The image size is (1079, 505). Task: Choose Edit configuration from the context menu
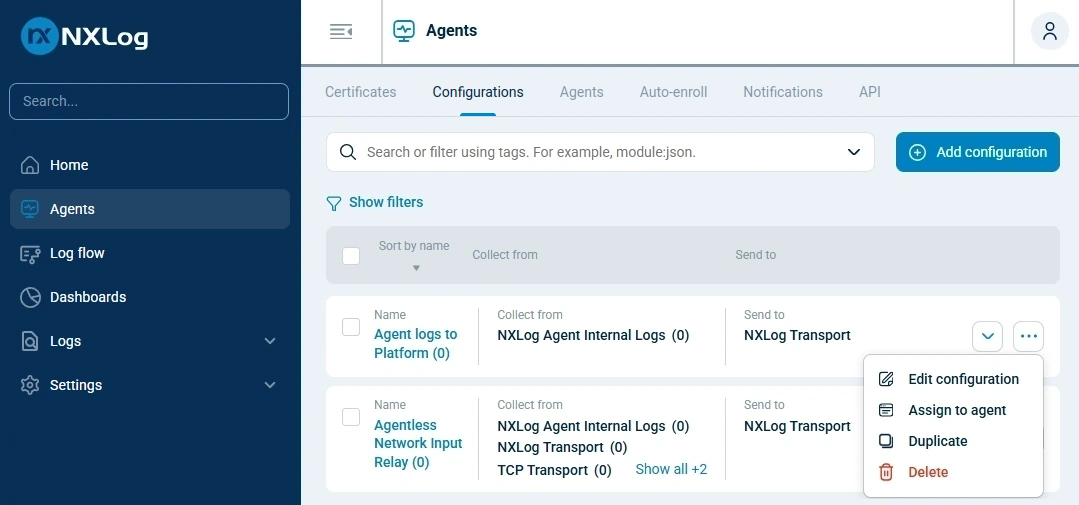[x=953, y=379]
